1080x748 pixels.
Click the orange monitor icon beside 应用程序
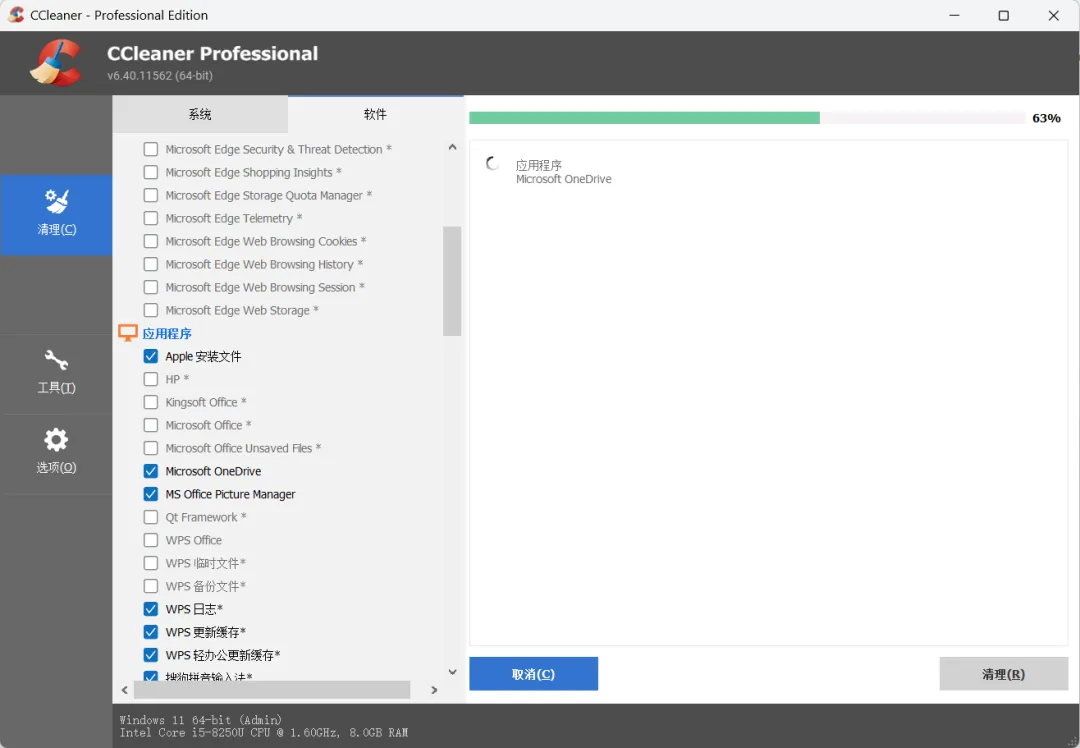[127, 333]
